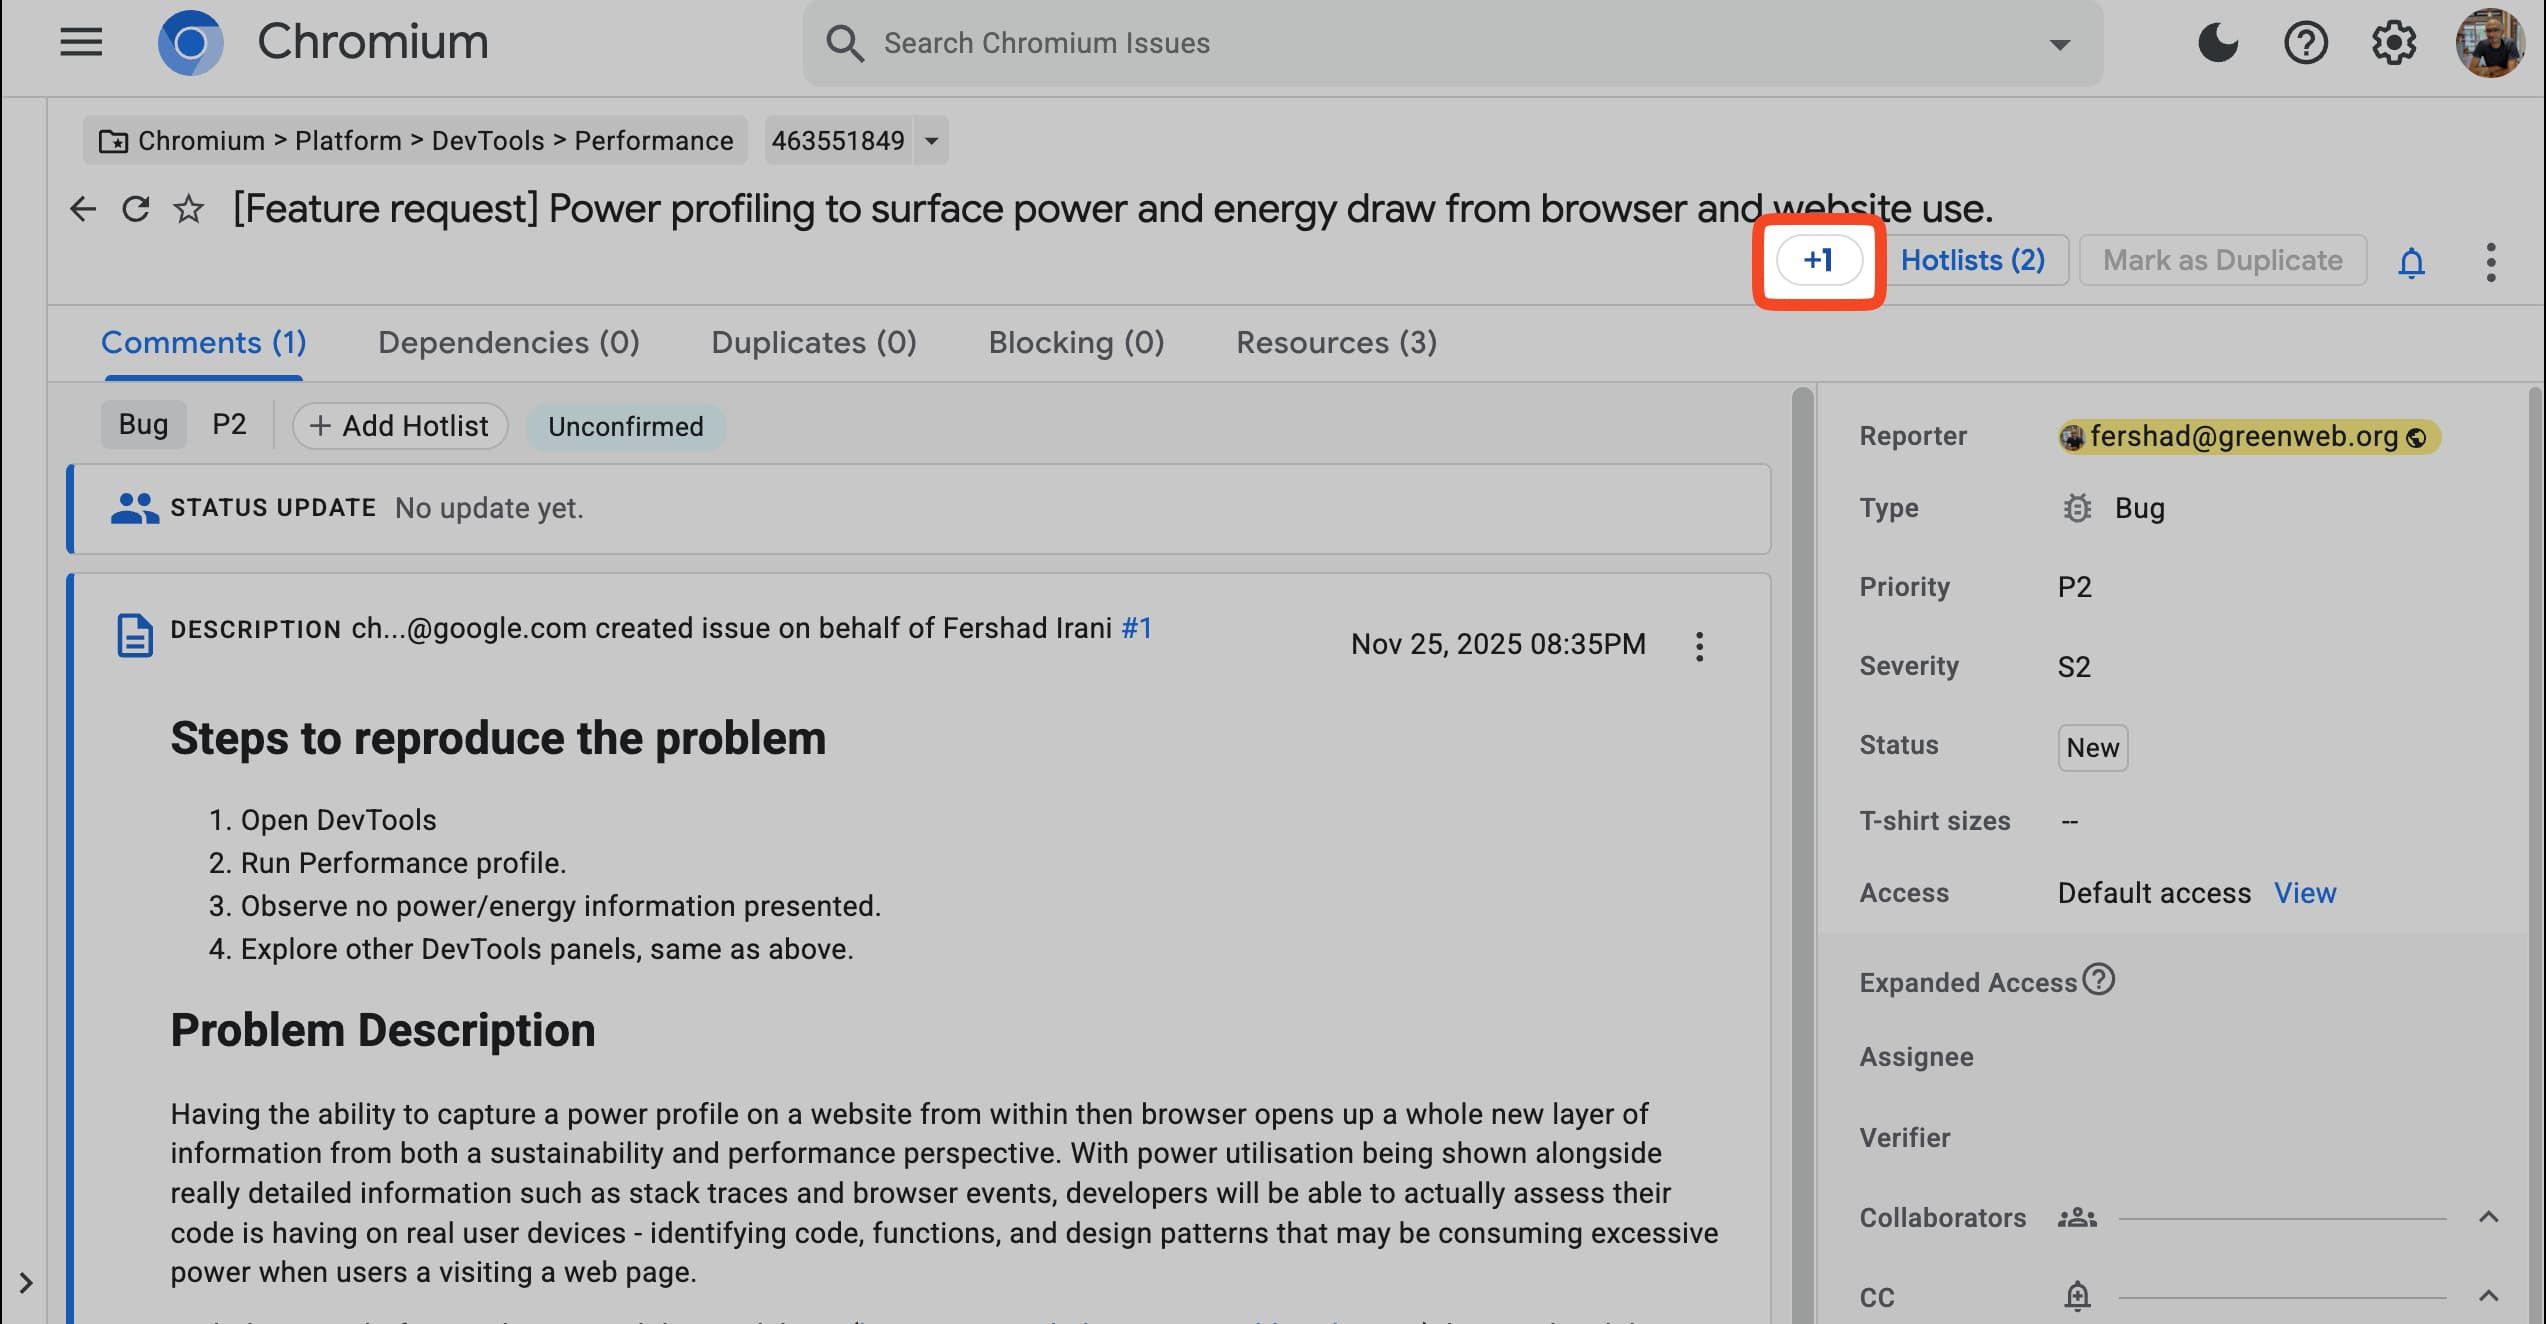Open issue more options menu
The height and width of the screenshot is (1324, 2546).
(2490, 262)
